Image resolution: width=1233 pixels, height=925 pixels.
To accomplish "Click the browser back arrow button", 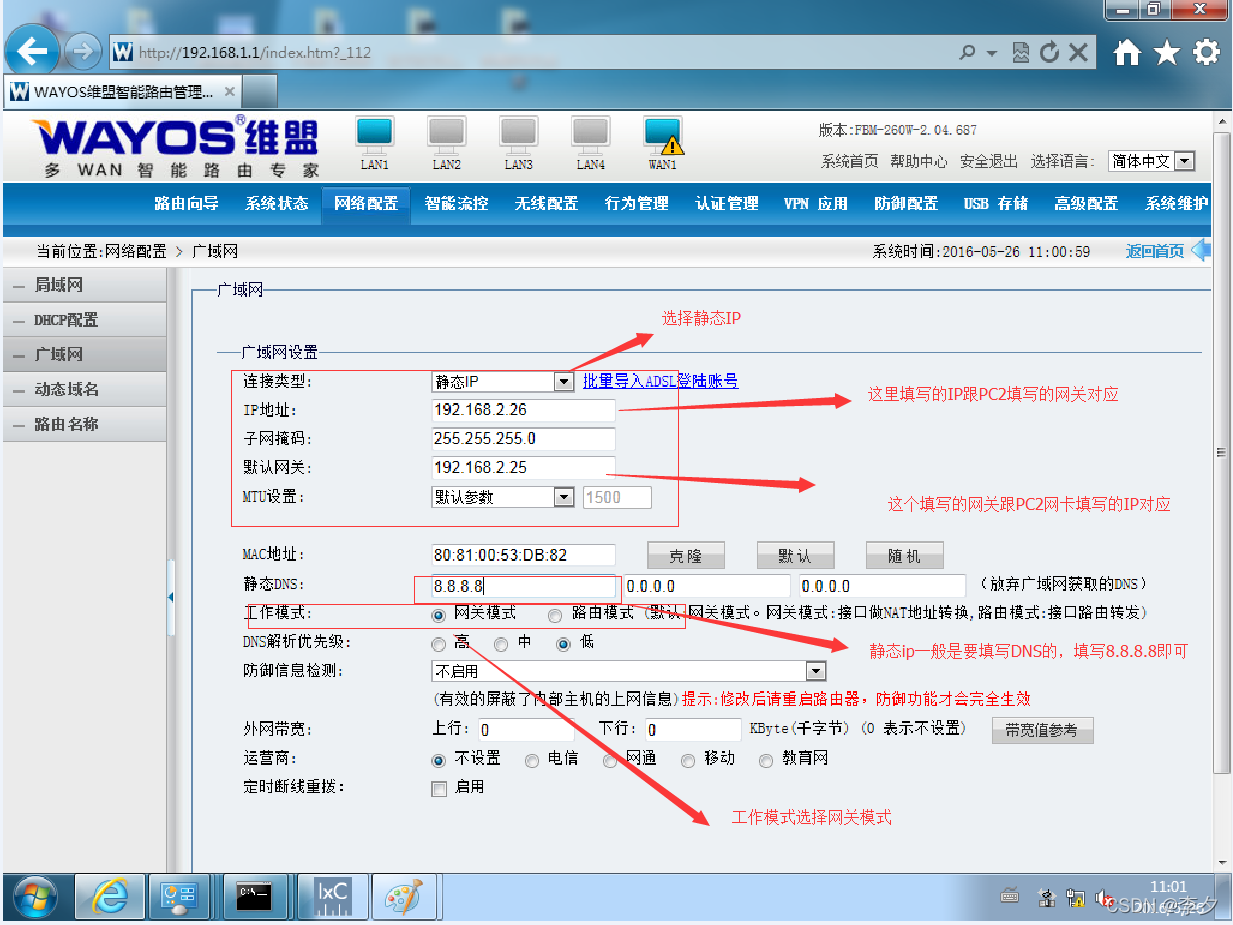I will 33,51.
